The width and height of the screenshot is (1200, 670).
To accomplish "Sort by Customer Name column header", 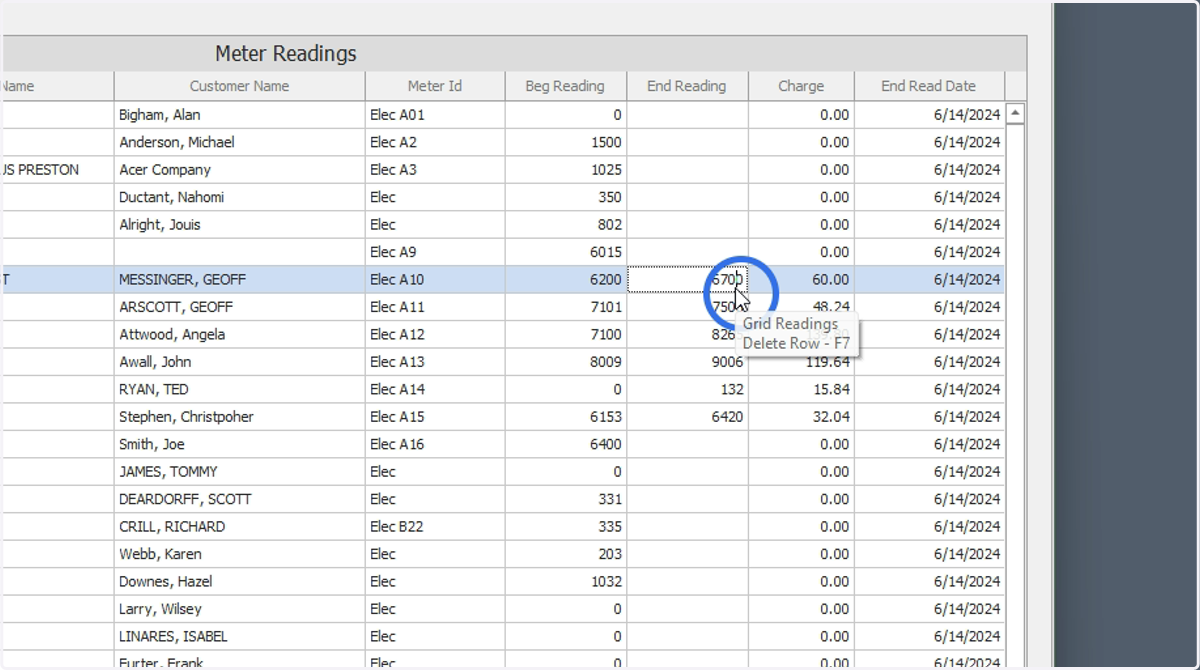I will tap(240, 86).
